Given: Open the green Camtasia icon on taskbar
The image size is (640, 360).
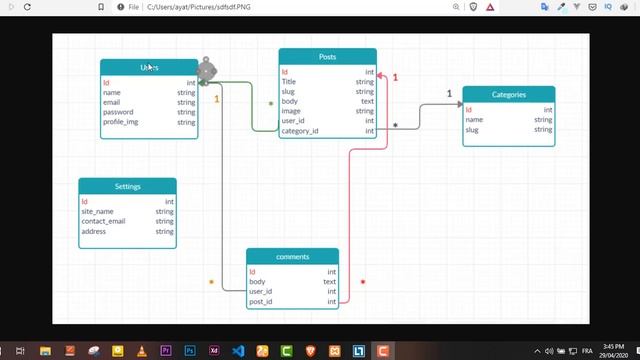Looking at the screenshot, I should pos(287,351).
